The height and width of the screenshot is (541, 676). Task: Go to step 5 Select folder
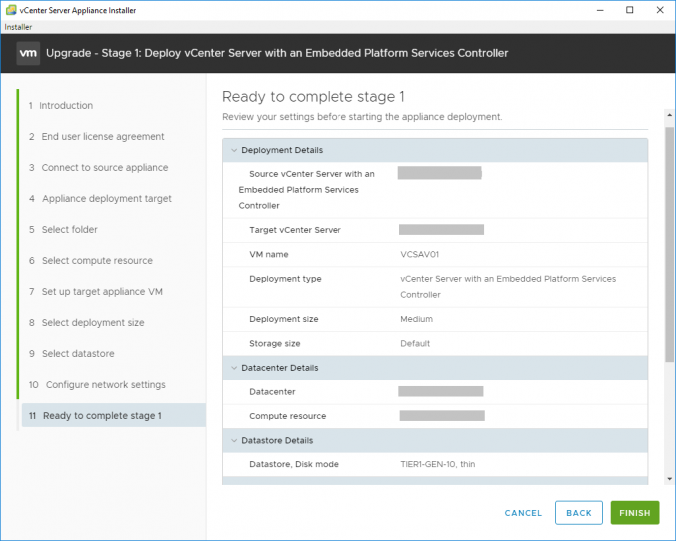point(63,230)
